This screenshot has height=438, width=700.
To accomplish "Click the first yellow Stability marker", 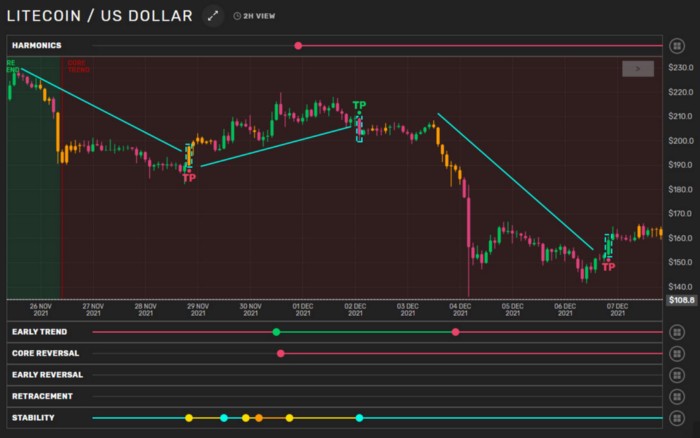I will 189,418.
